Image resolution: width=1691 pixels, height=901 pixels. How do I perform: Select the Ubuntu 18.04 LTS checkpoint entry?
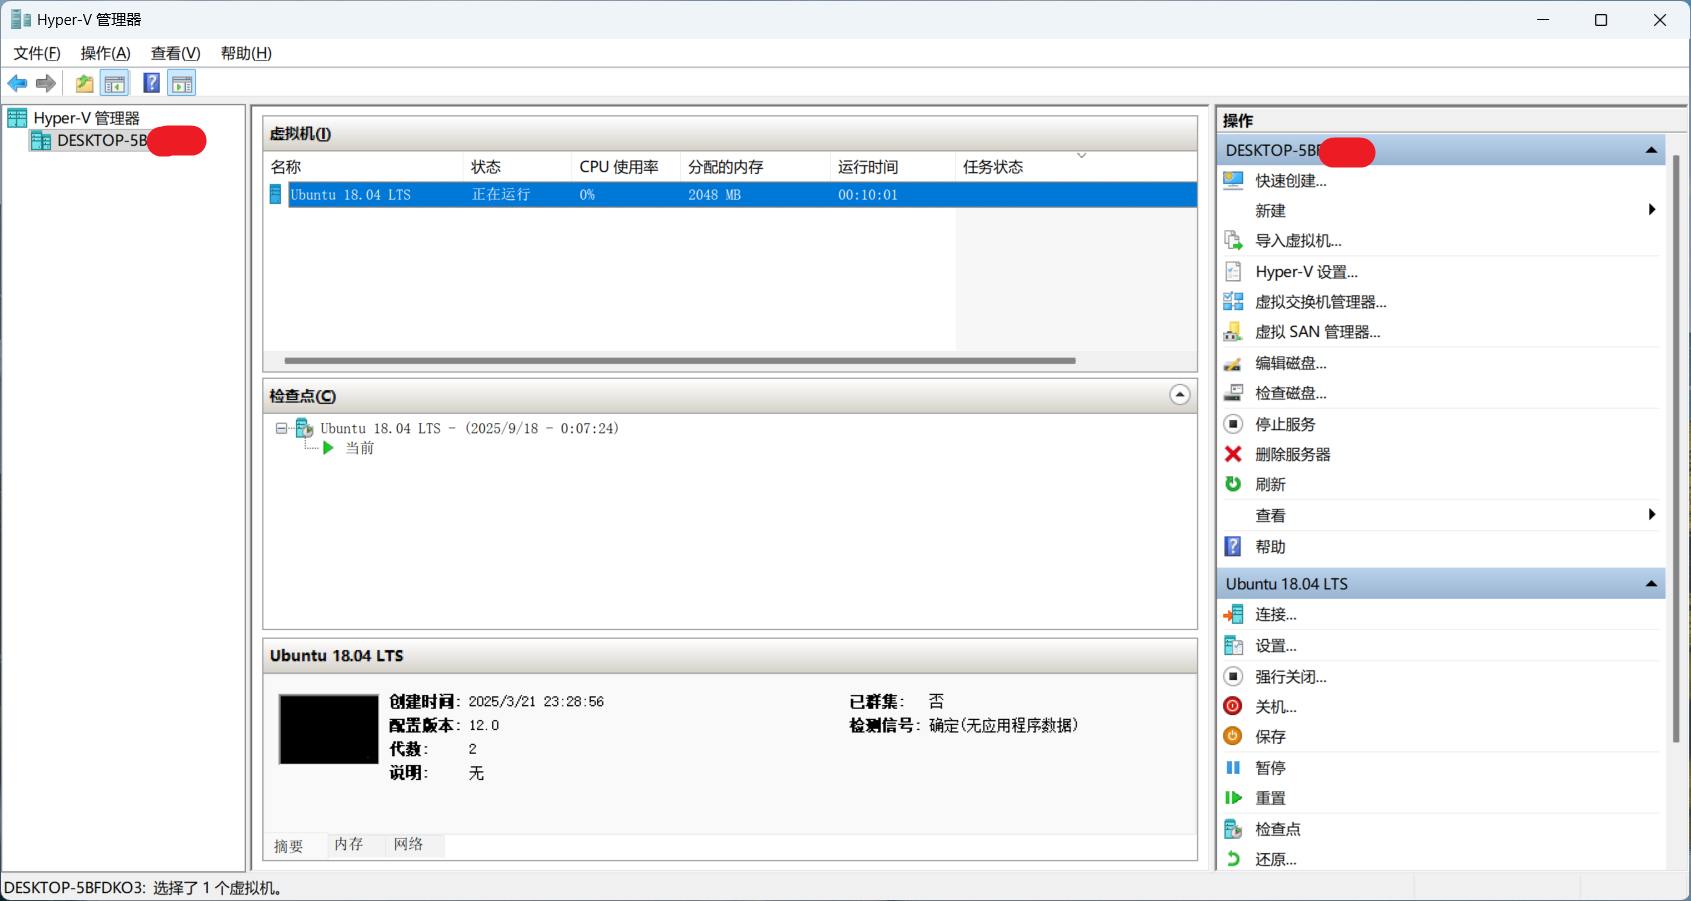click(469, 428)
